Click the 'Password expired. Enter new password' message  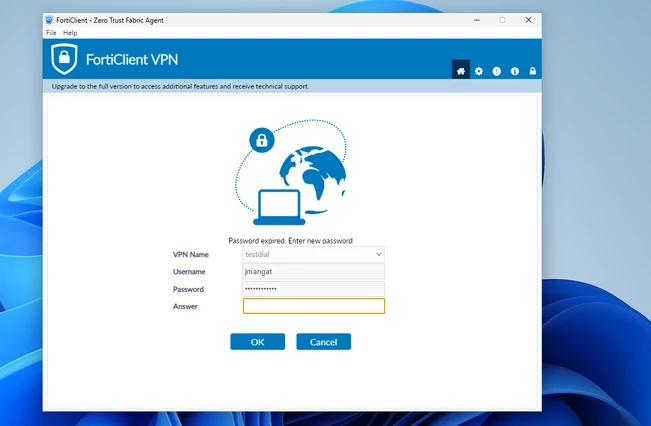point(291,241)
